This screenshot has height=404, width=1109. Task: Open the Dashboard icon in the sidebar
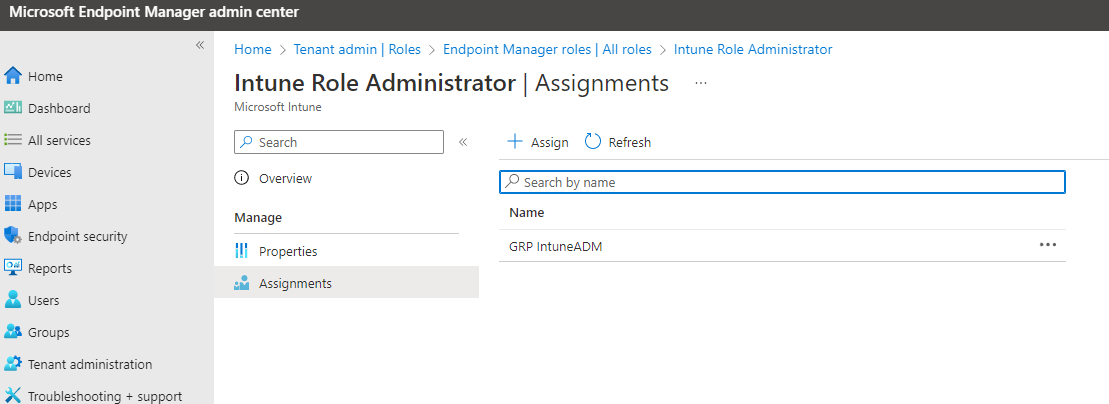pos(13,108)
